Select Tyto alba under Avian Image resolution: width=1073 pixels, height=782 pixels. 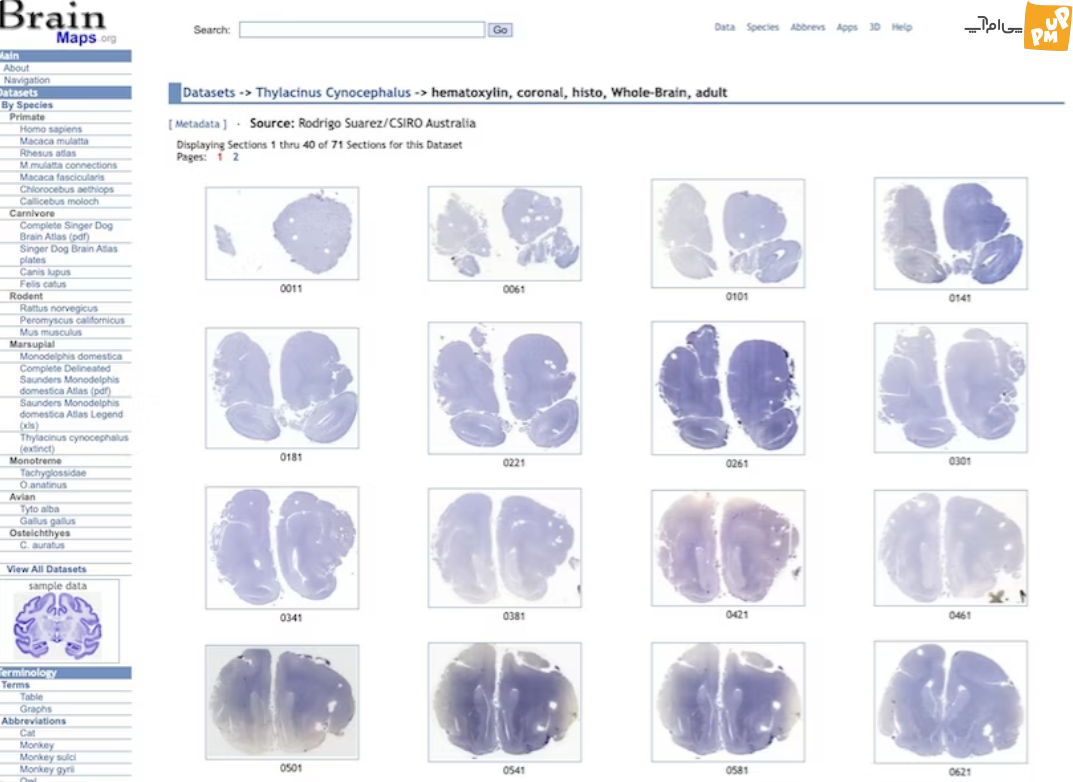point(40,509)
